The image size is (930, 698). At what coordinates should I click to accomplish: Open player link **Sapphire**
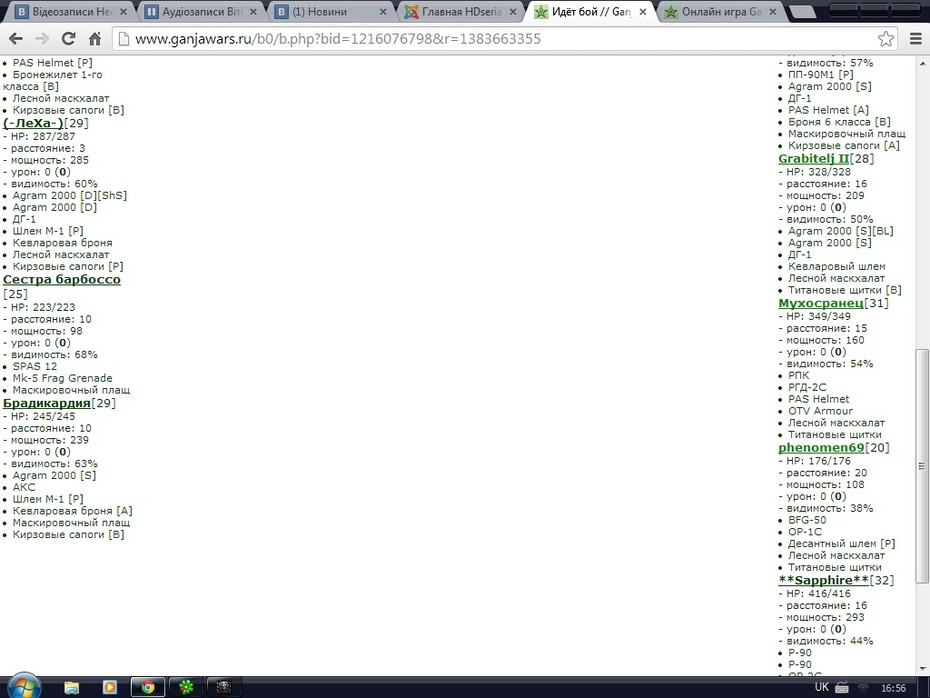pyautogui.click(x=824, y=581)
